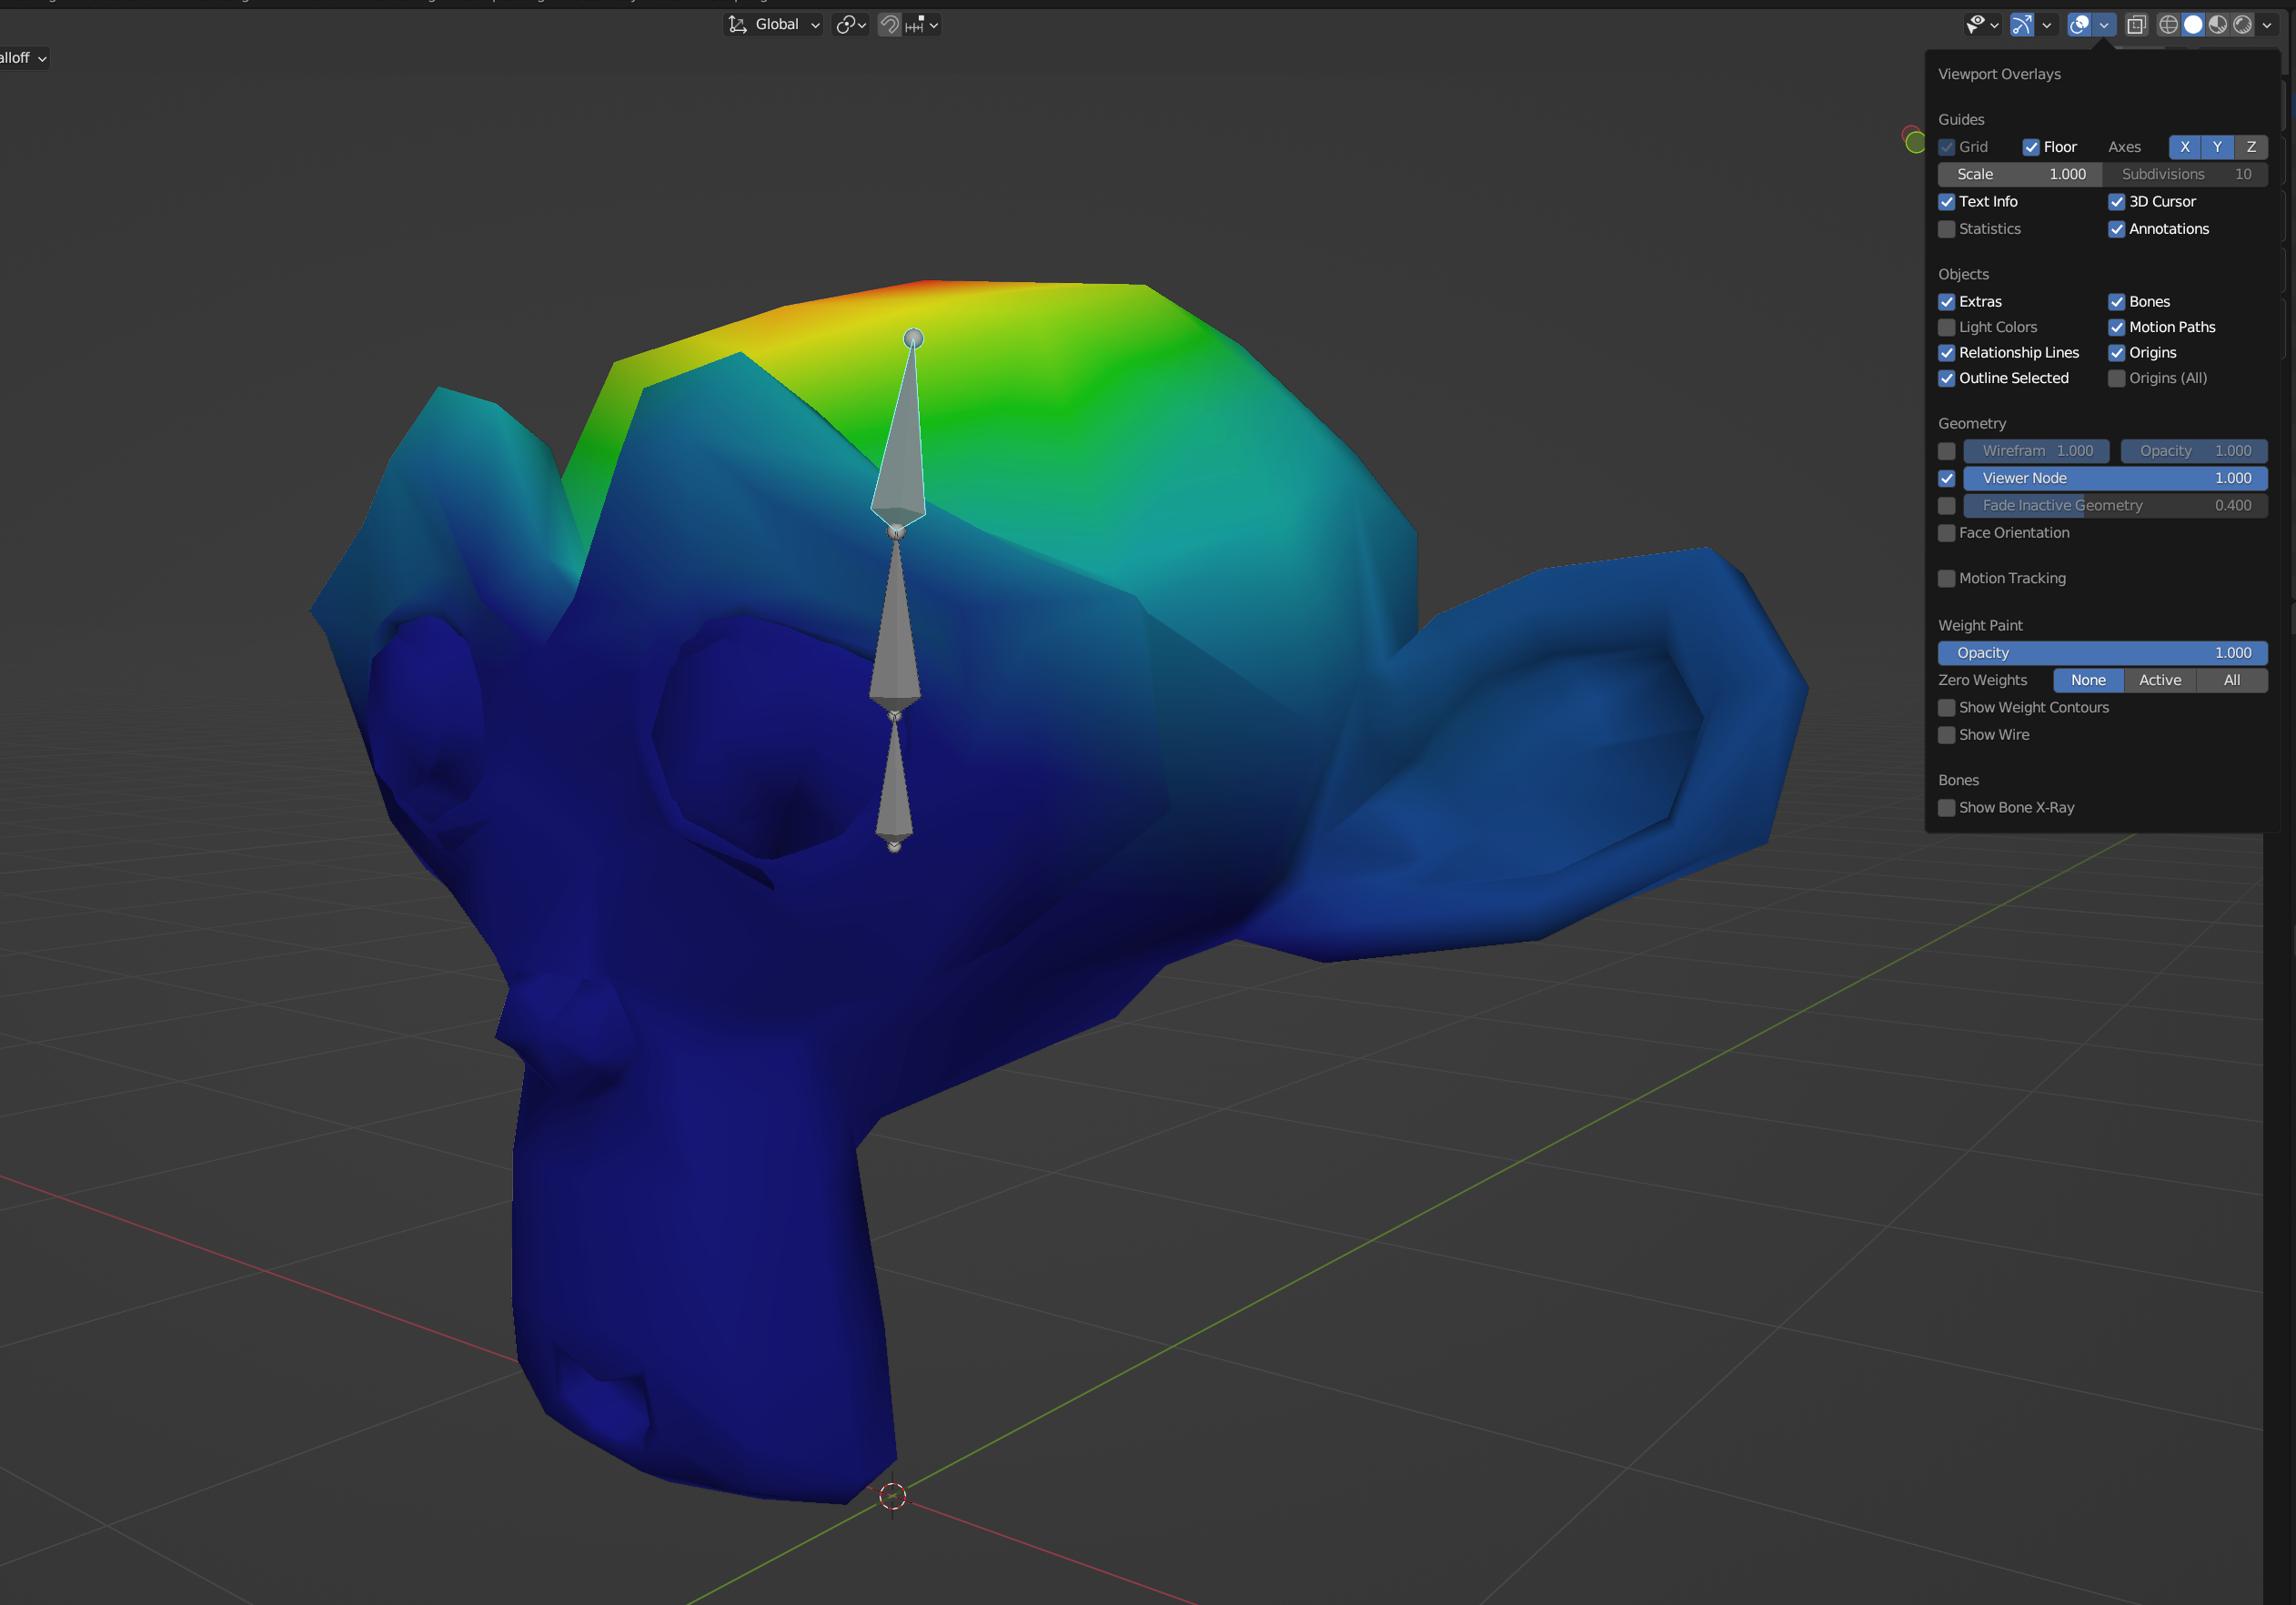Click the grid Scale field
Screen dimensions: 2296x1605
pyautogui.click(x=2020, y=174)
